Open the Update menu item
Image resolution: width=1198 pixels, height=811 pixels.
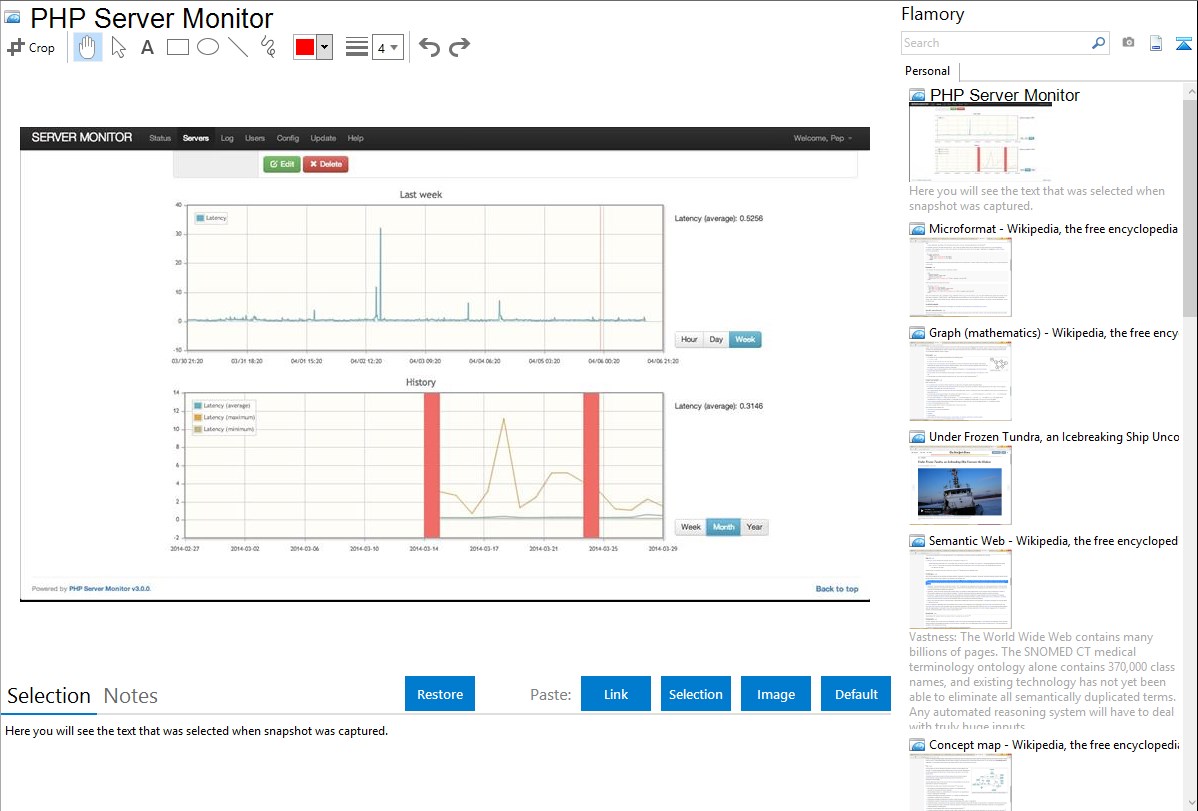[323, 138]
